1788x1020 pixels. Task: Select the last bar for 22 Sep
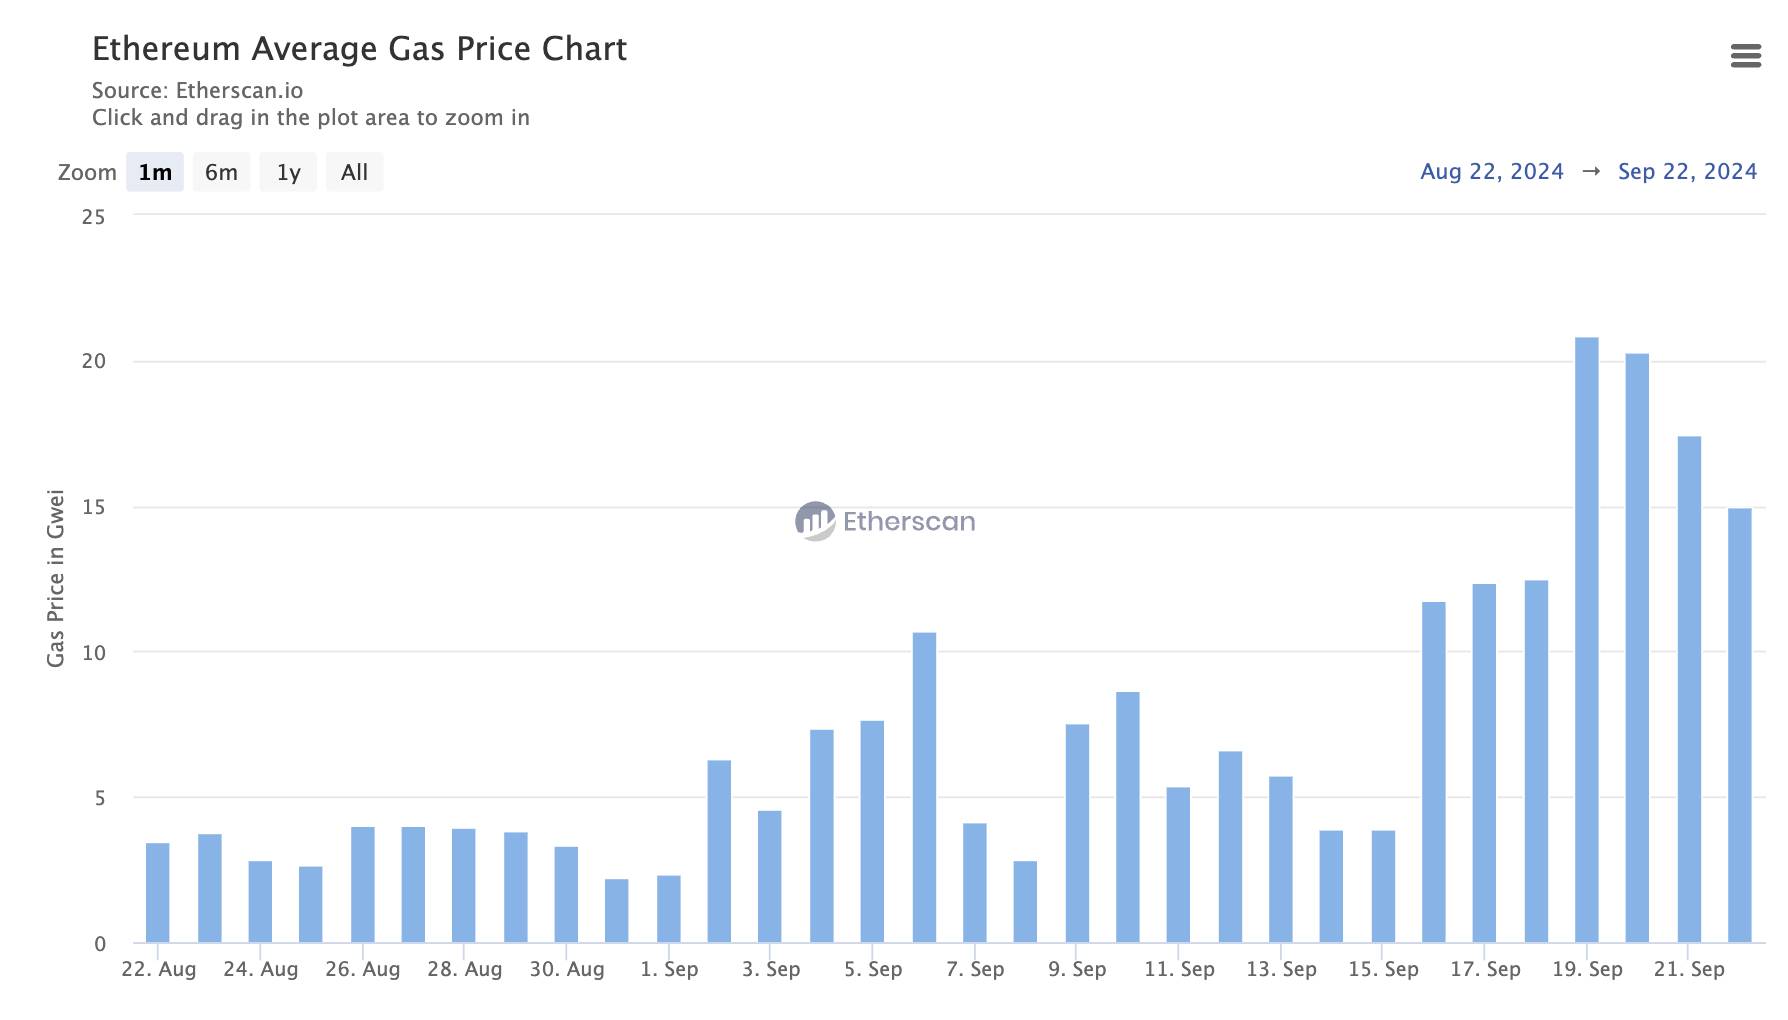pos(1739,726)
